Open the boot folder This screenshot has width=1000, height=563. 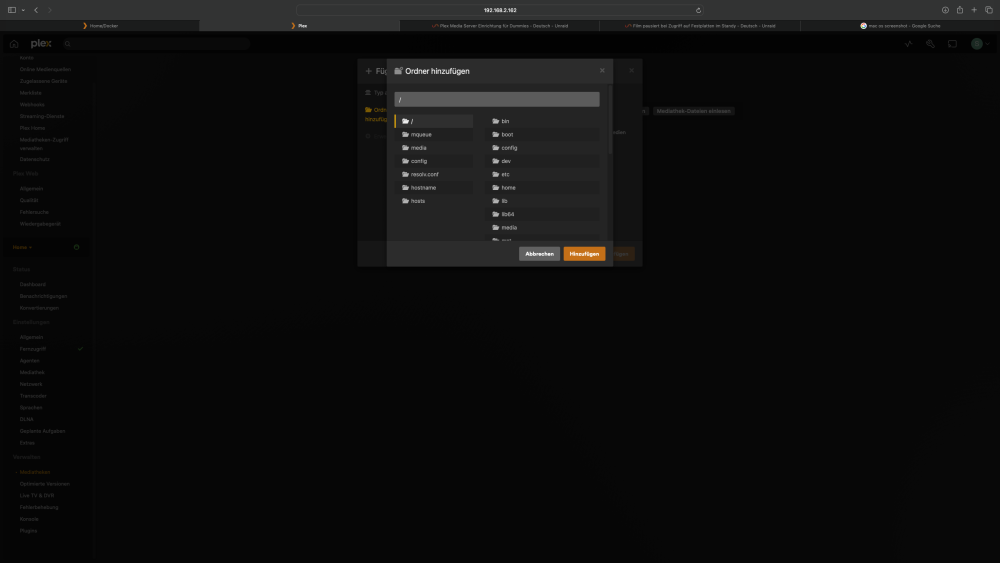[x=542, y=135]
